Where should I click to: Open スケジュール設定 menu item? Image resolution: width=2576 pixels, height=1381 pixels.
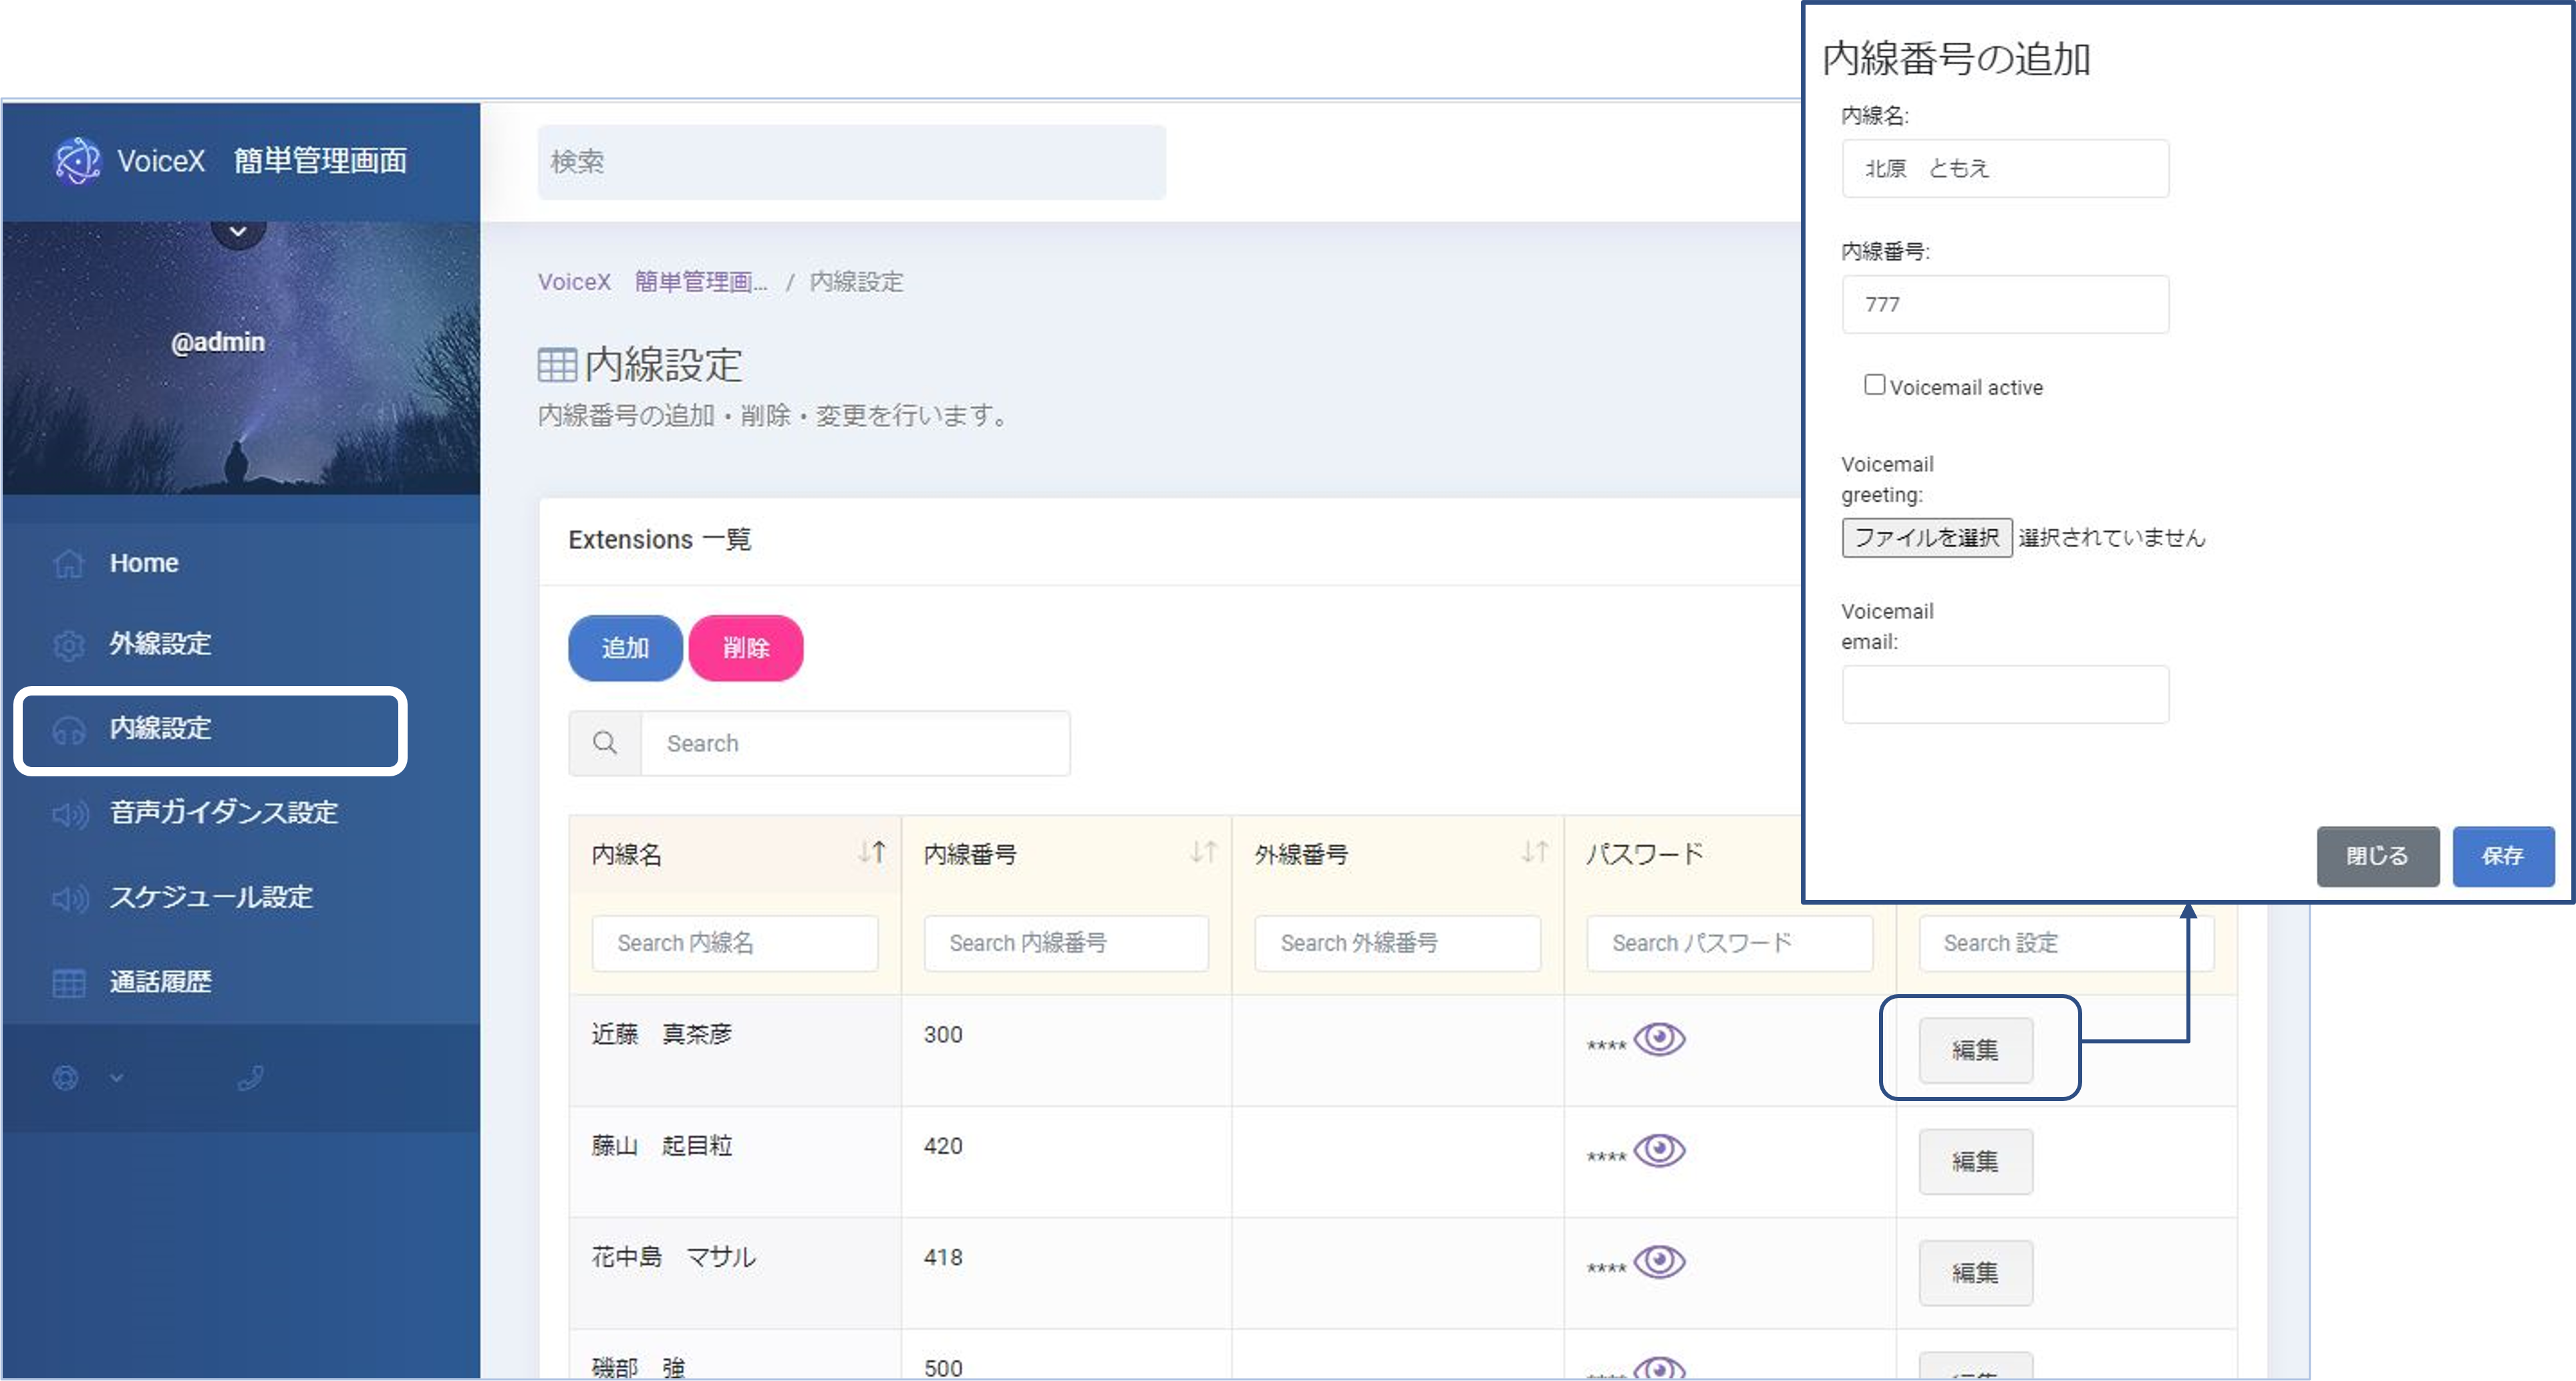pyautogui.click(x=210, y=897)
